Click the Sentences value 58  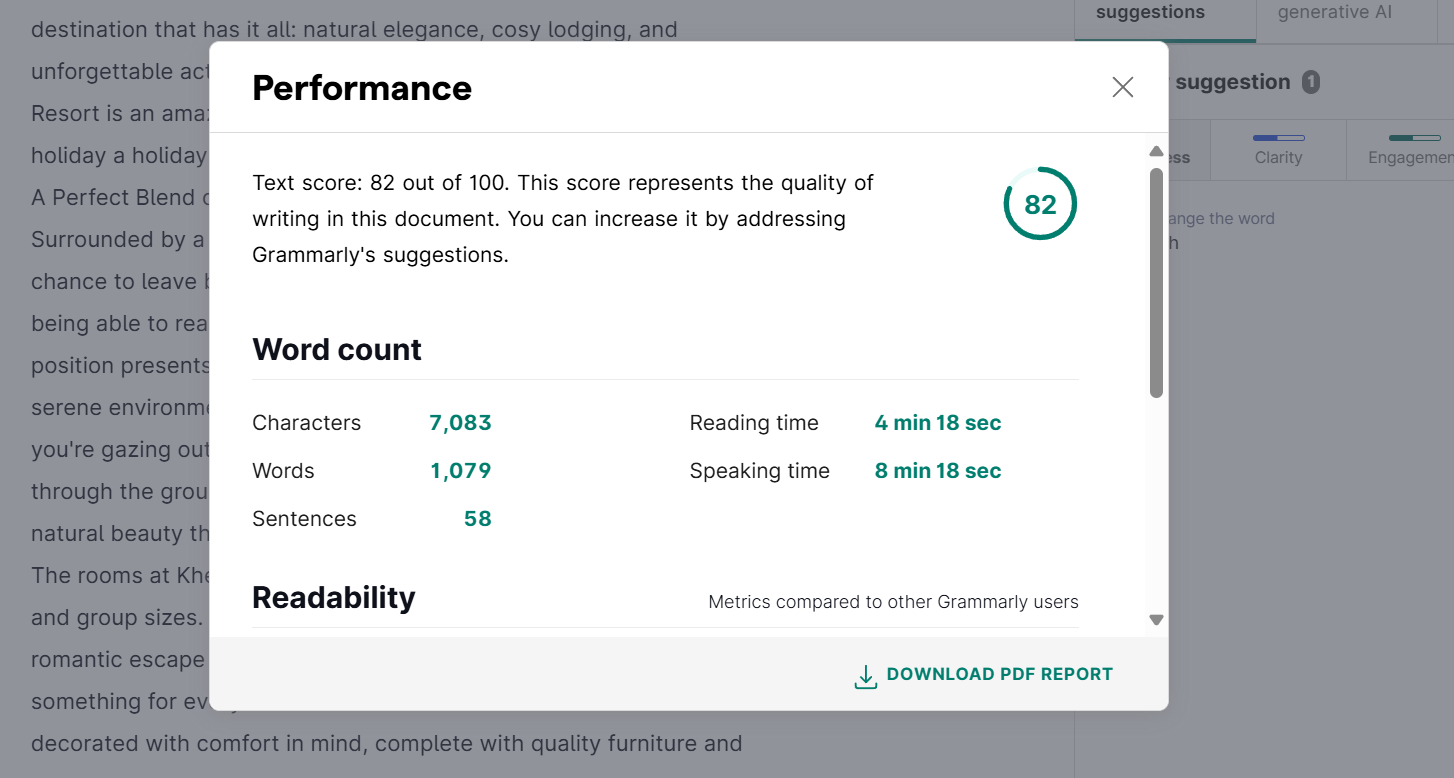pyautogui.click(x=478, y=519)
